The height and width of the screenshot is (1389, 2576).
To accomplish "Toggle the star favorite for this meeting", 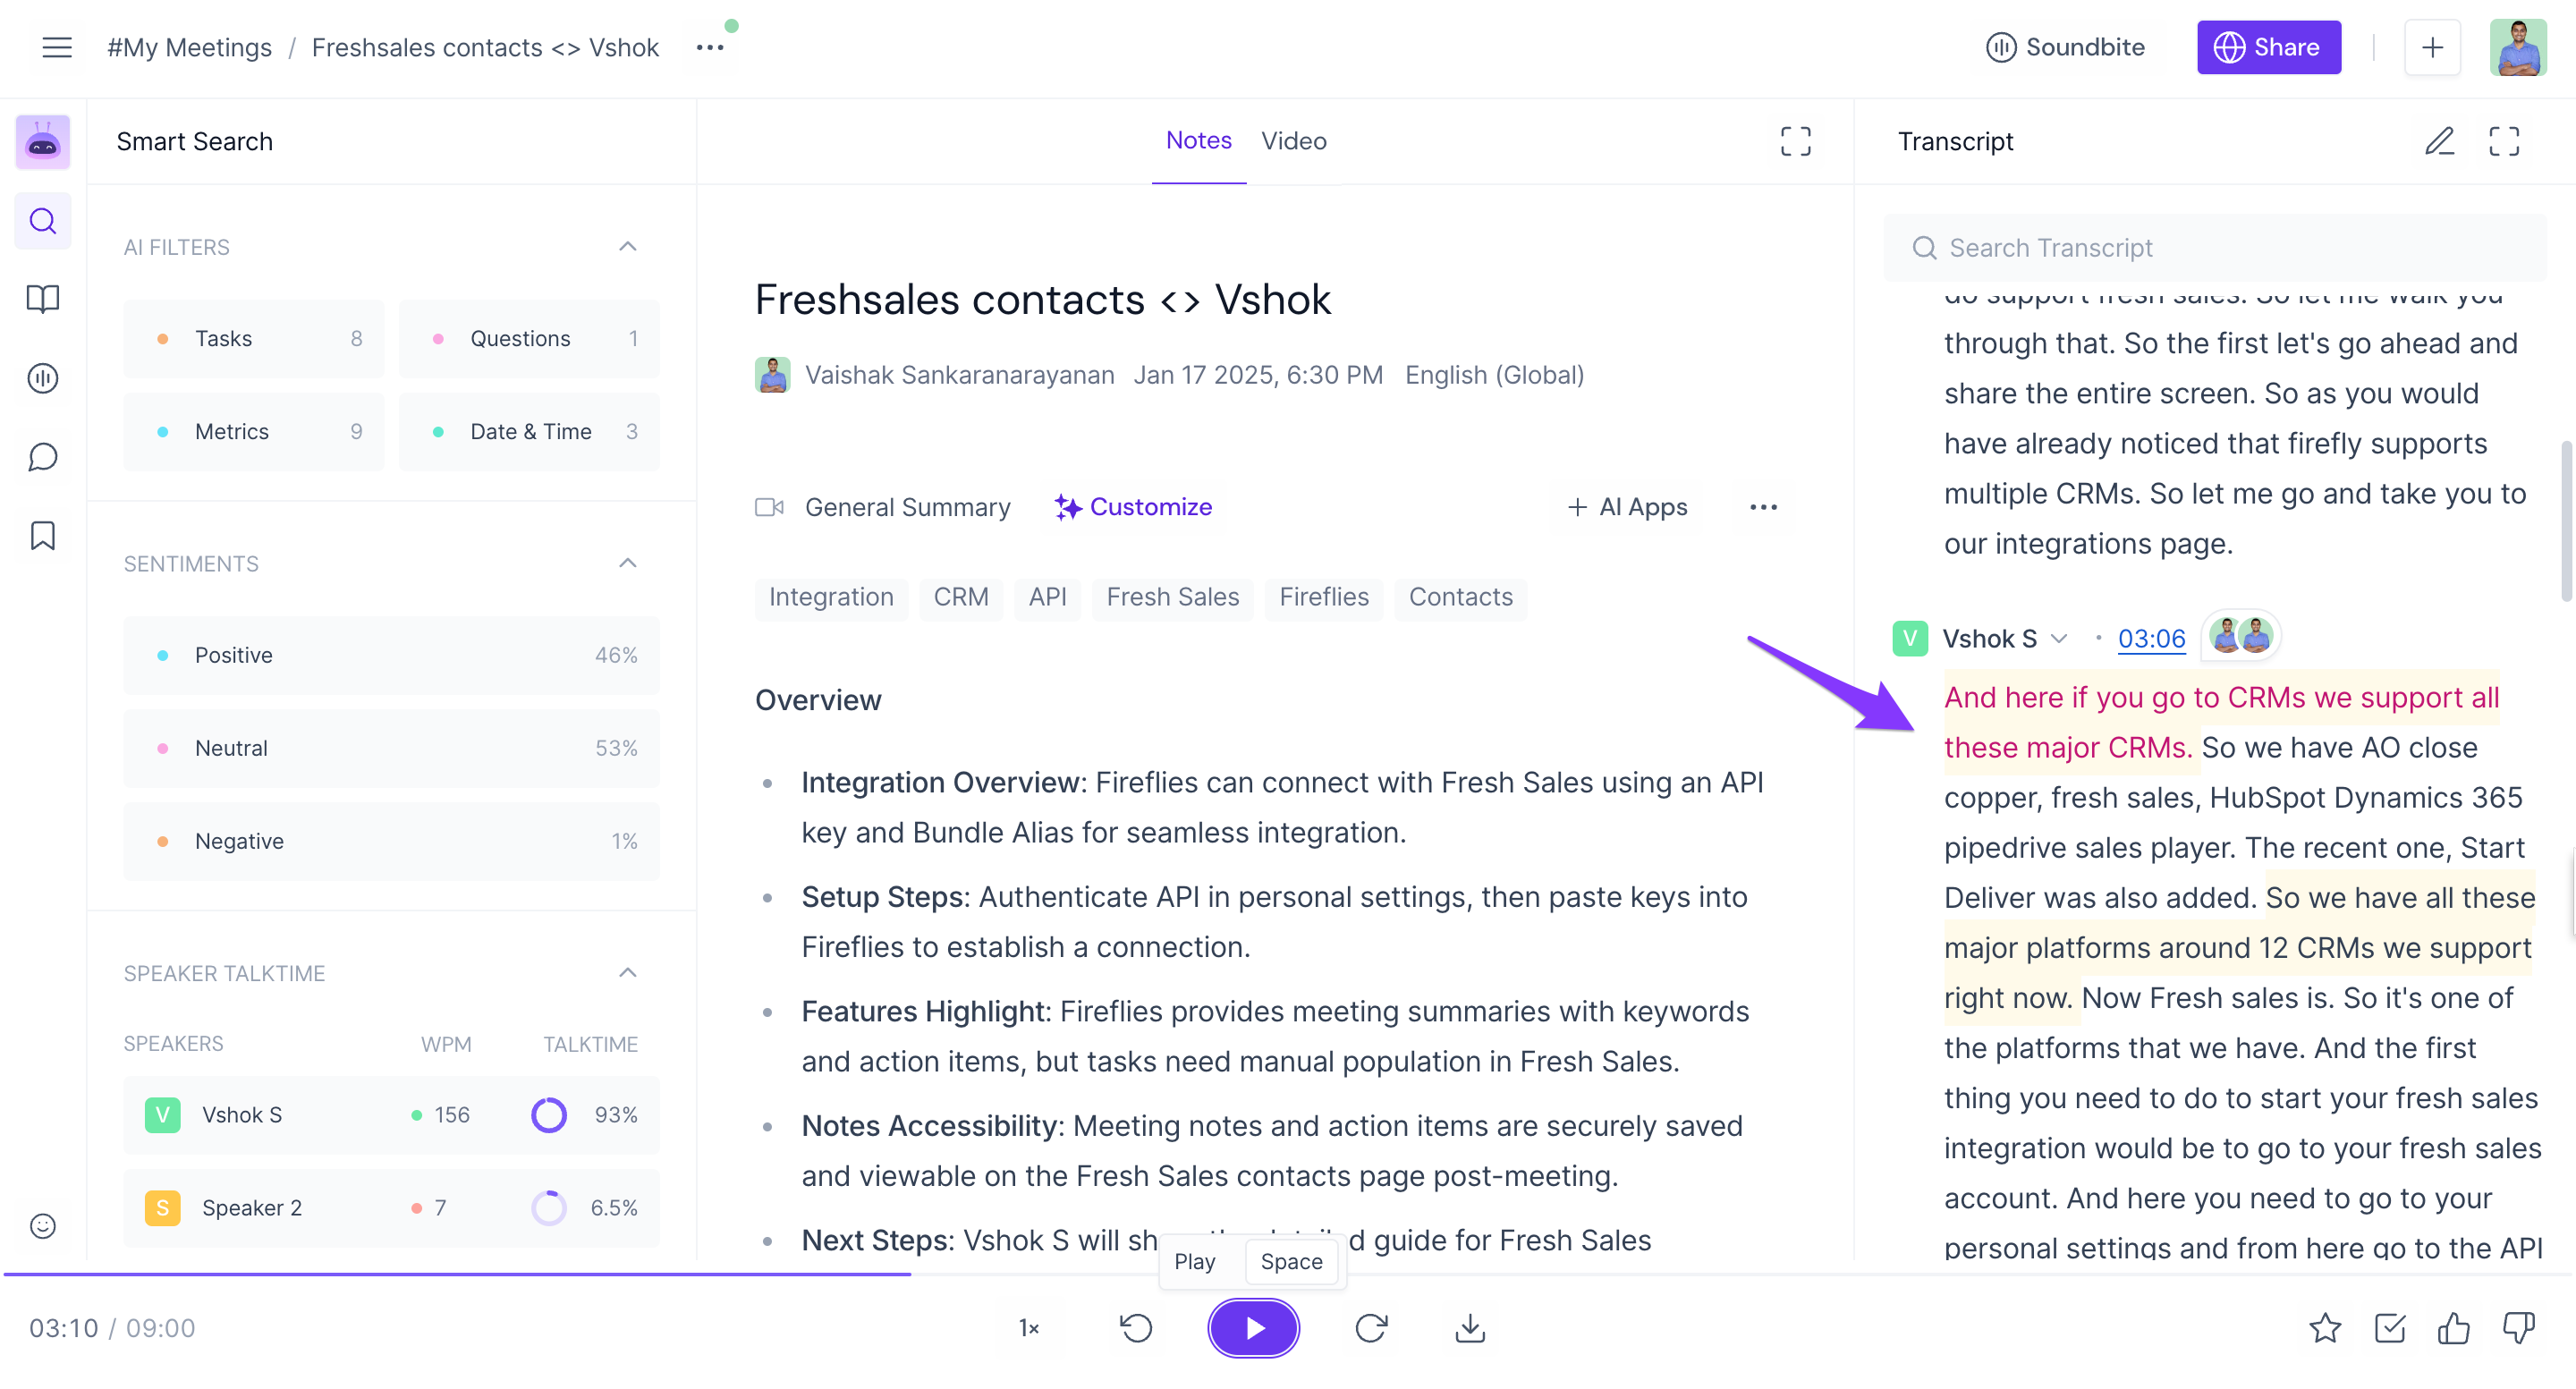I will click(2325, 1328).
